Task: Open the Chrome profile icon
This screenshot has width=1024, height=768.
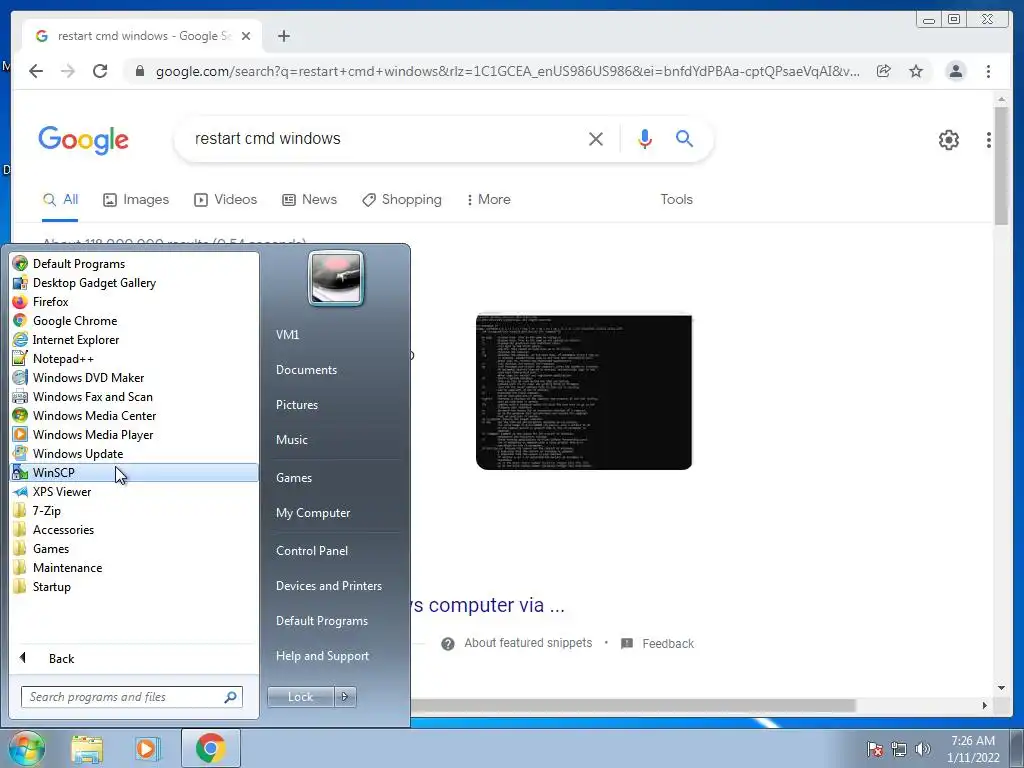Action: 955,71
